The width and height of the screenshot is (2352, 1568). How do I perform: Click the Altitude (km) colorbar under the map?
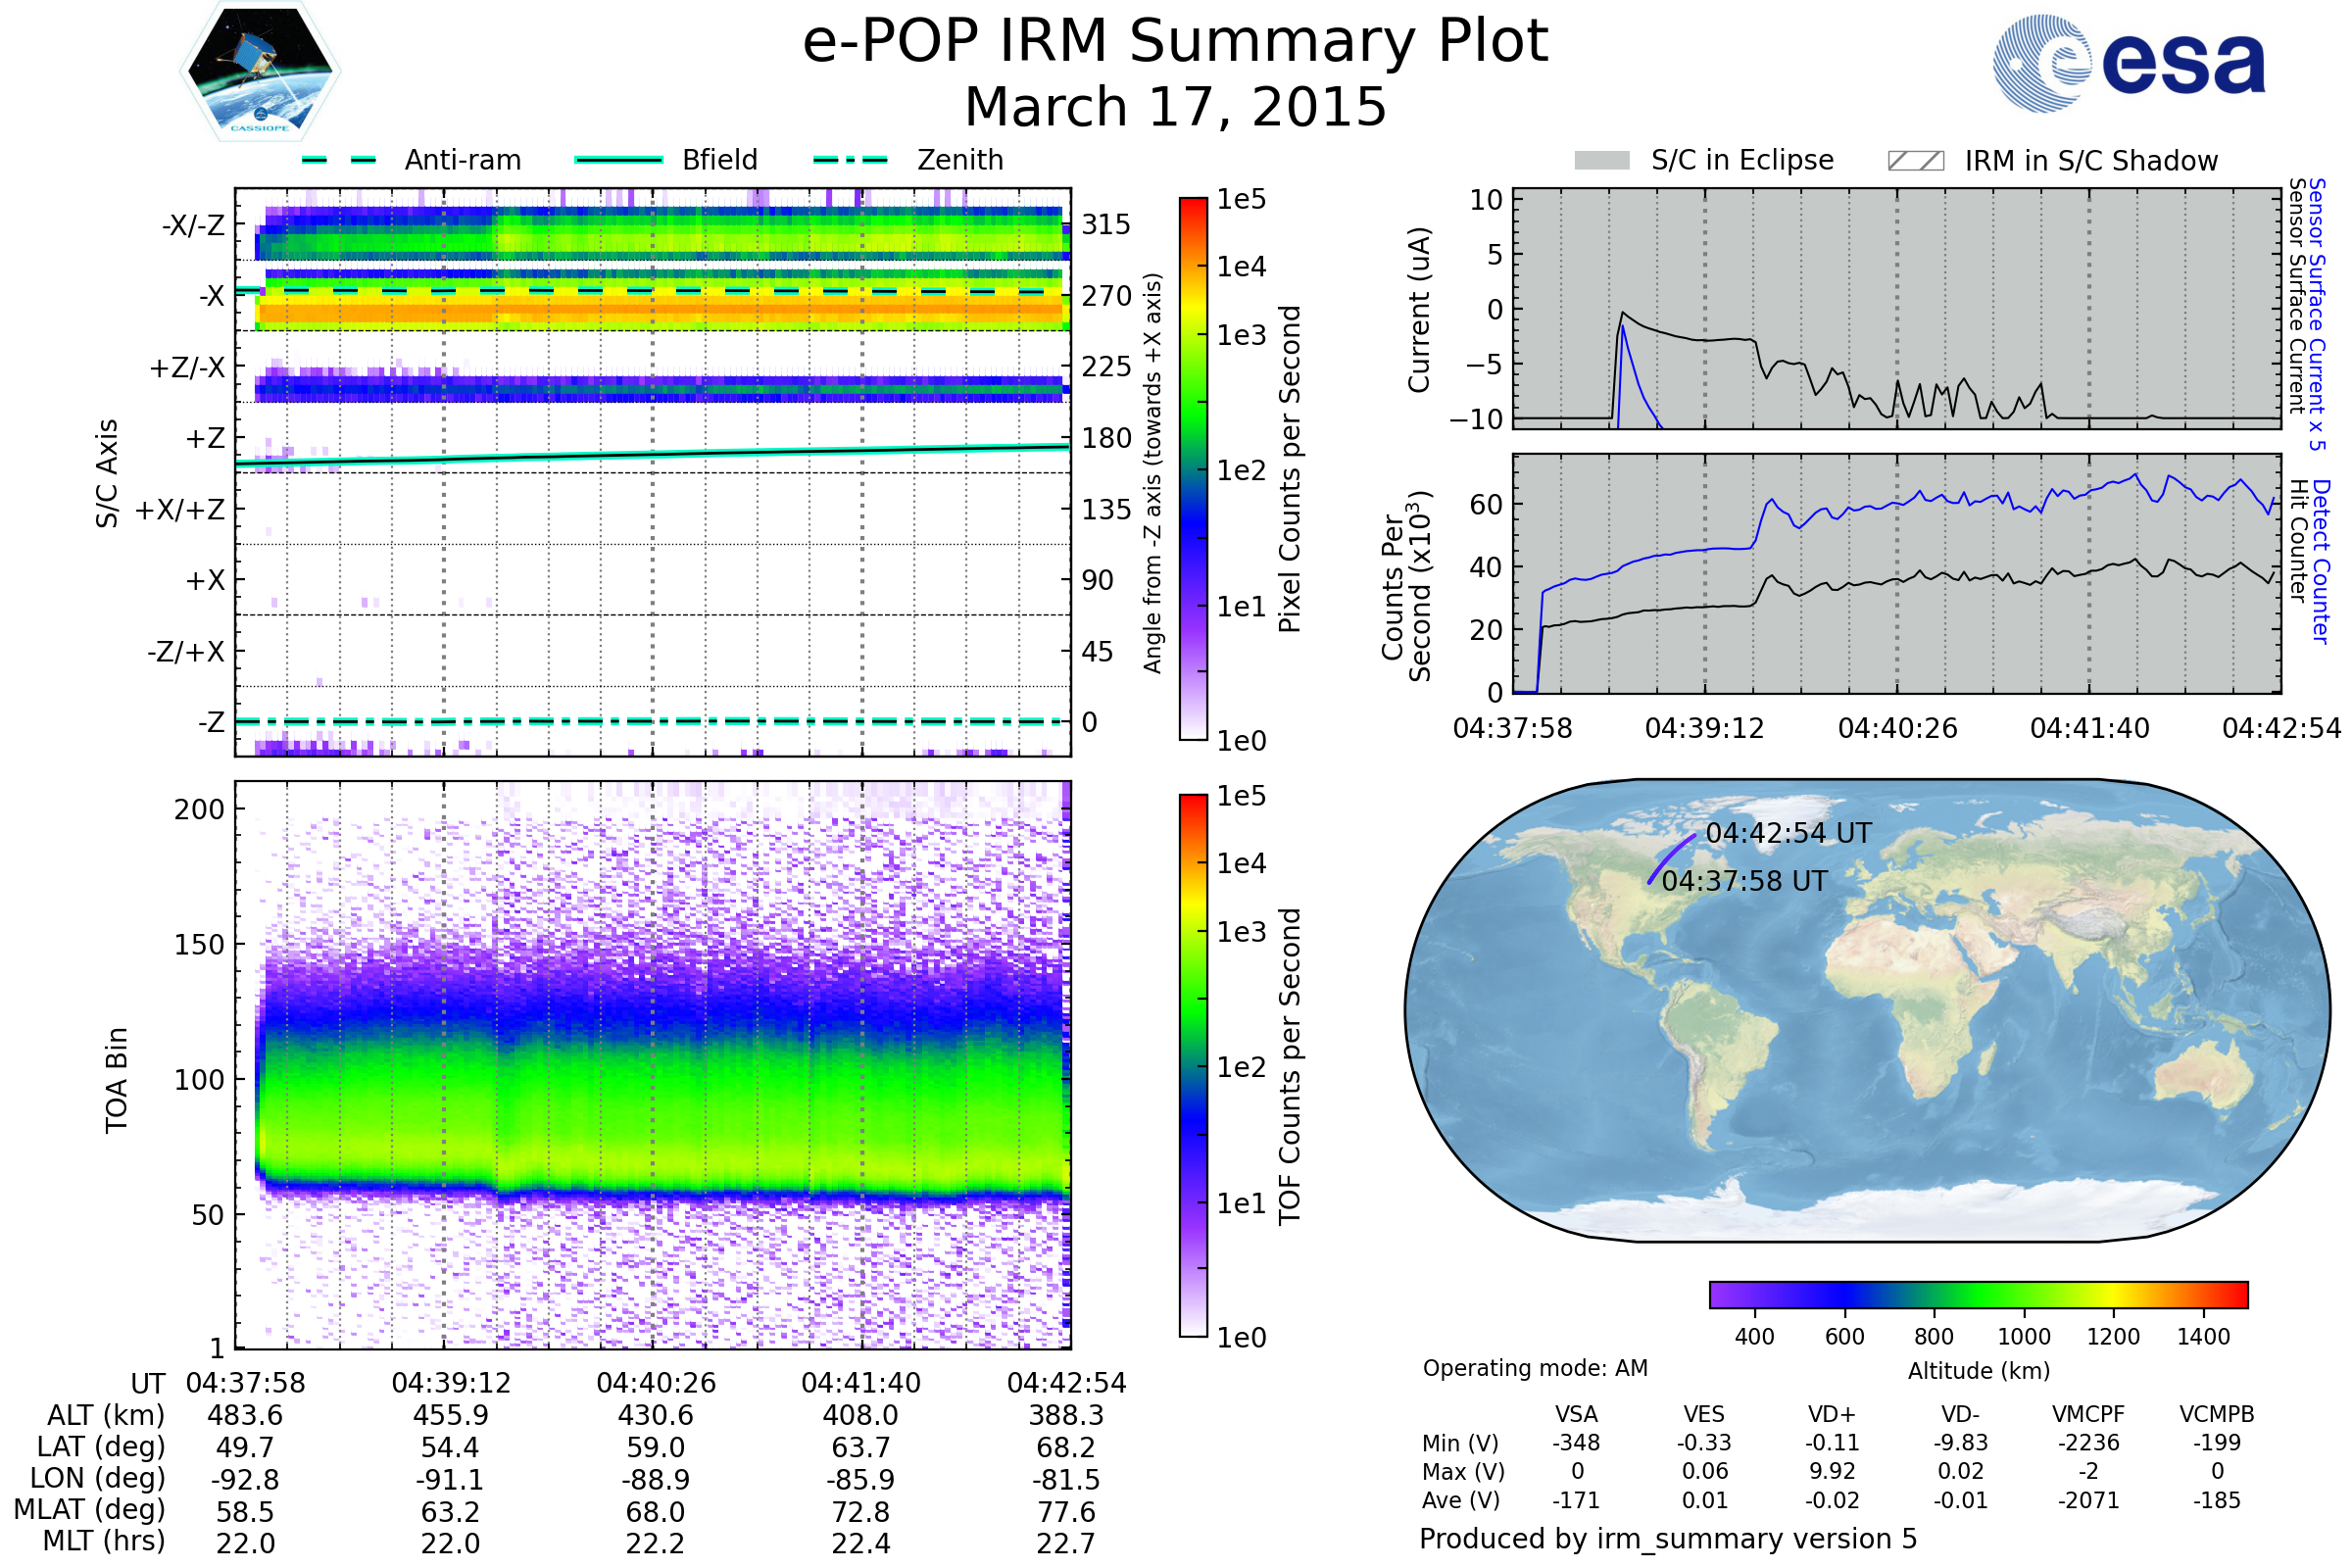(x=1978, y=1295)
